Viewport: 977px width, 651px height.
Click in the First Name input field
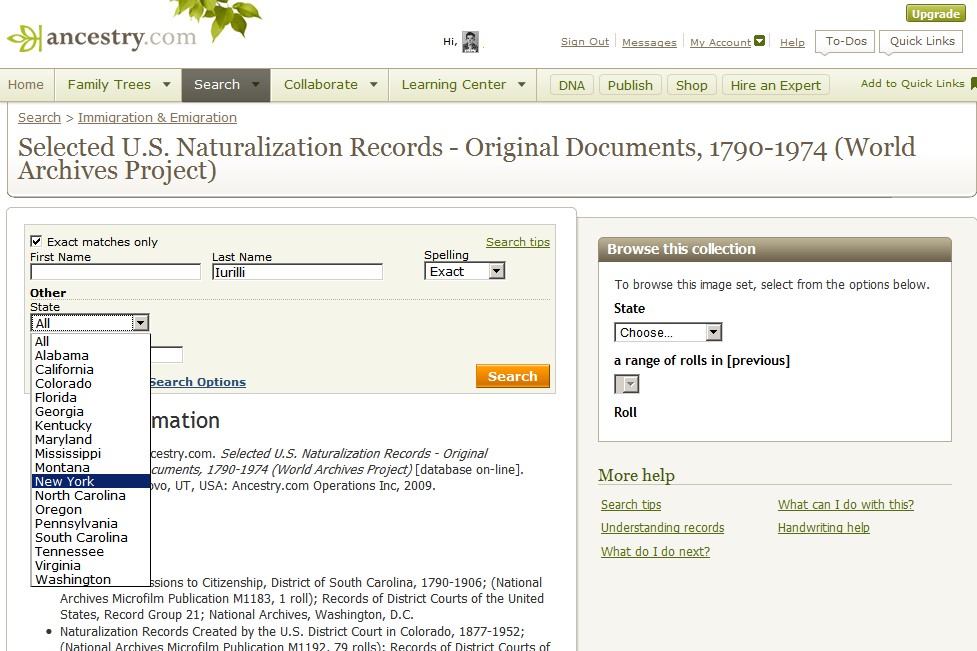(115, 272)
